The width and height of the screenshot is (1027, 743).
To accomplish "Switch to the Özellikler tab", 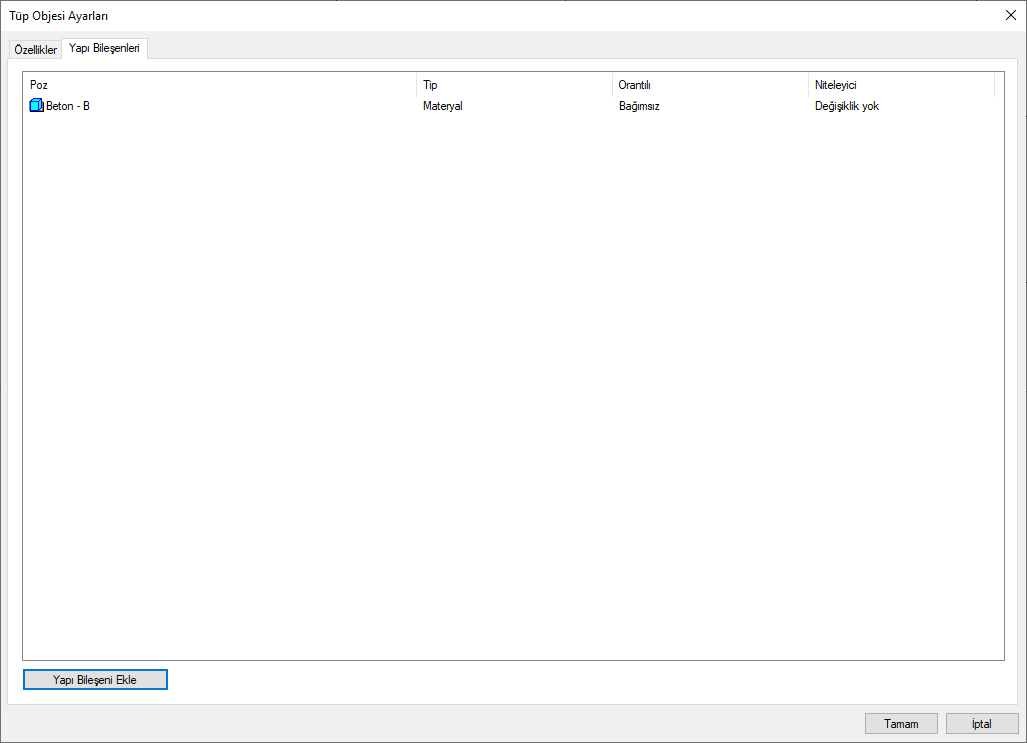I will pyautogui.click(x=35, y=50).
